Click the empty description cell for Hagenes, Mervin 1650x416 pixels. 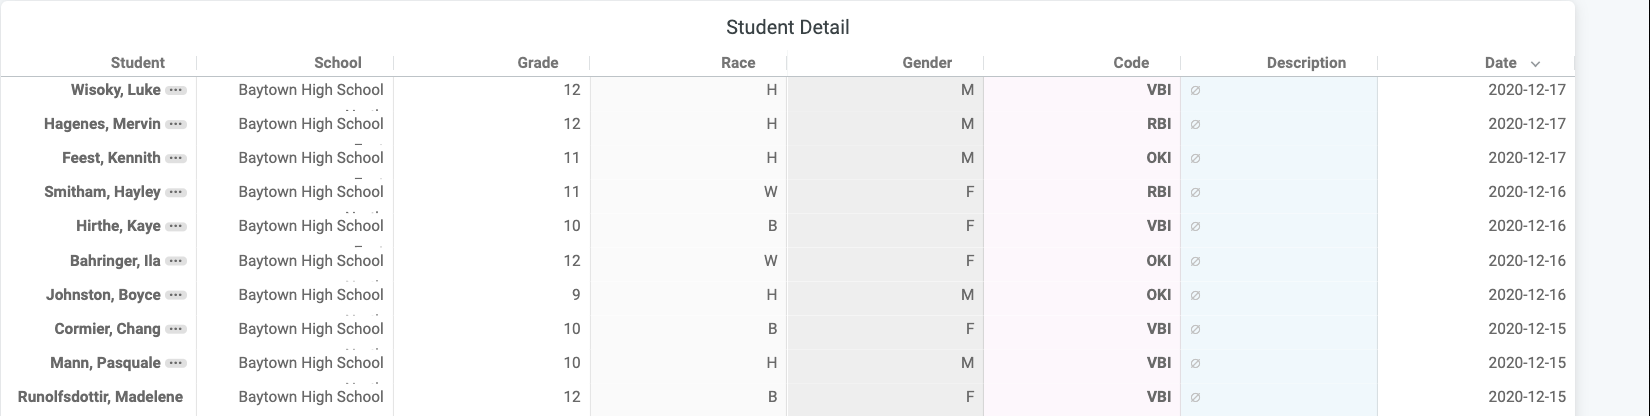pos(1279,124)
